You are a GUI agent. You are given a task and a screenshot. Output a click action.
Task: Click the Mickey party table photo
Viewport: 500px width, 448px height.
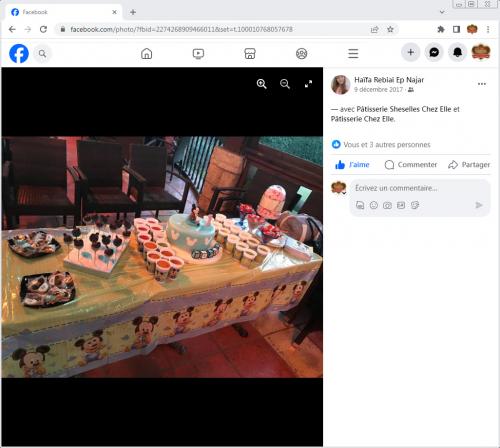162,257
